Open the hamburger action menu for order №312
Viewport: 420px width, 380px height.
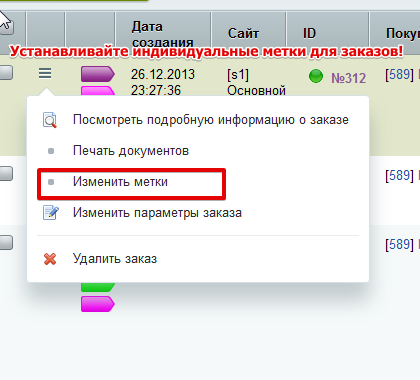click(45, 73)
